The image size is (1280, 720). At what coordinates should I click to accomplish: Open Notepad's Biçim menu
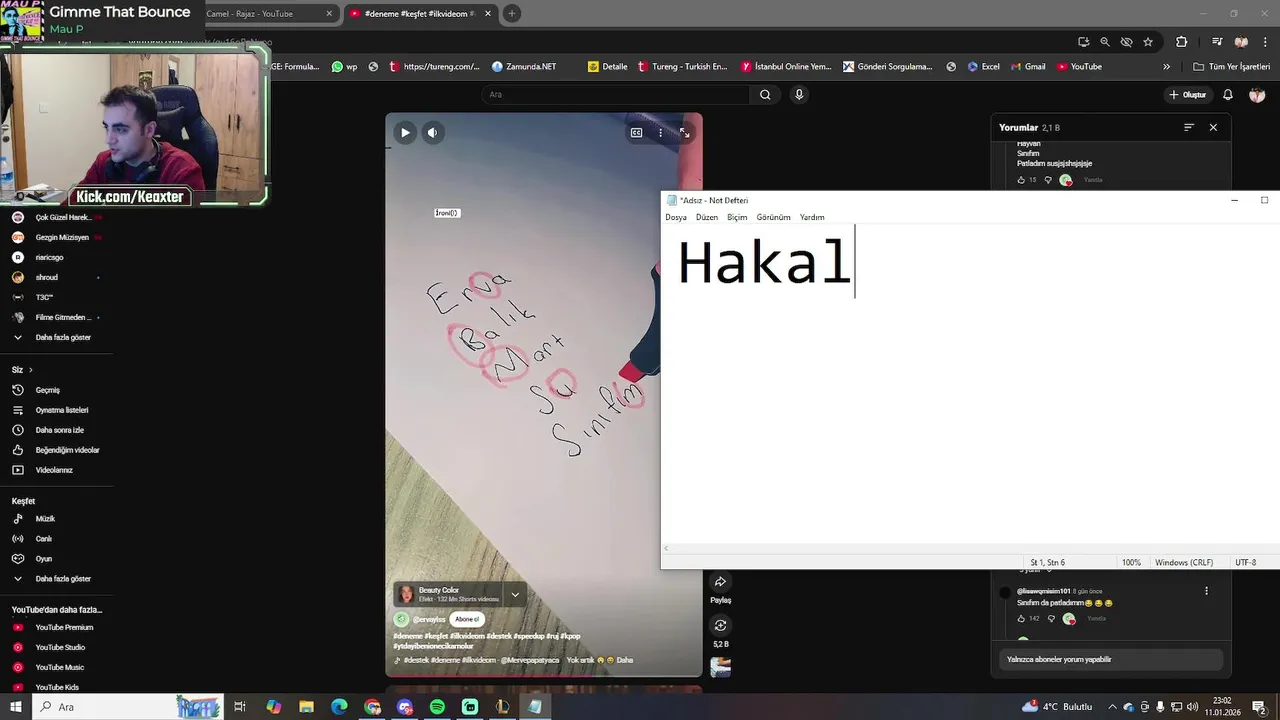[737, 217]
